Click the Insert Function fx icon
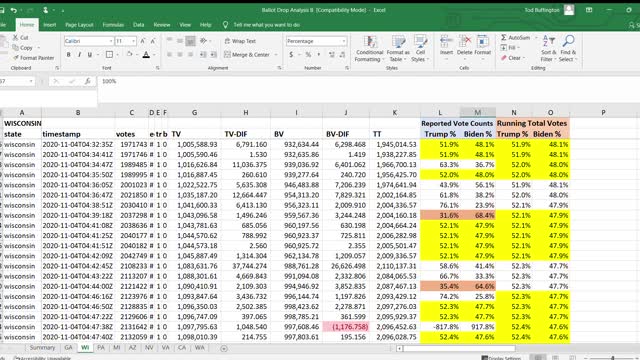Screen dimensions: 640x360 coord(87,82)
